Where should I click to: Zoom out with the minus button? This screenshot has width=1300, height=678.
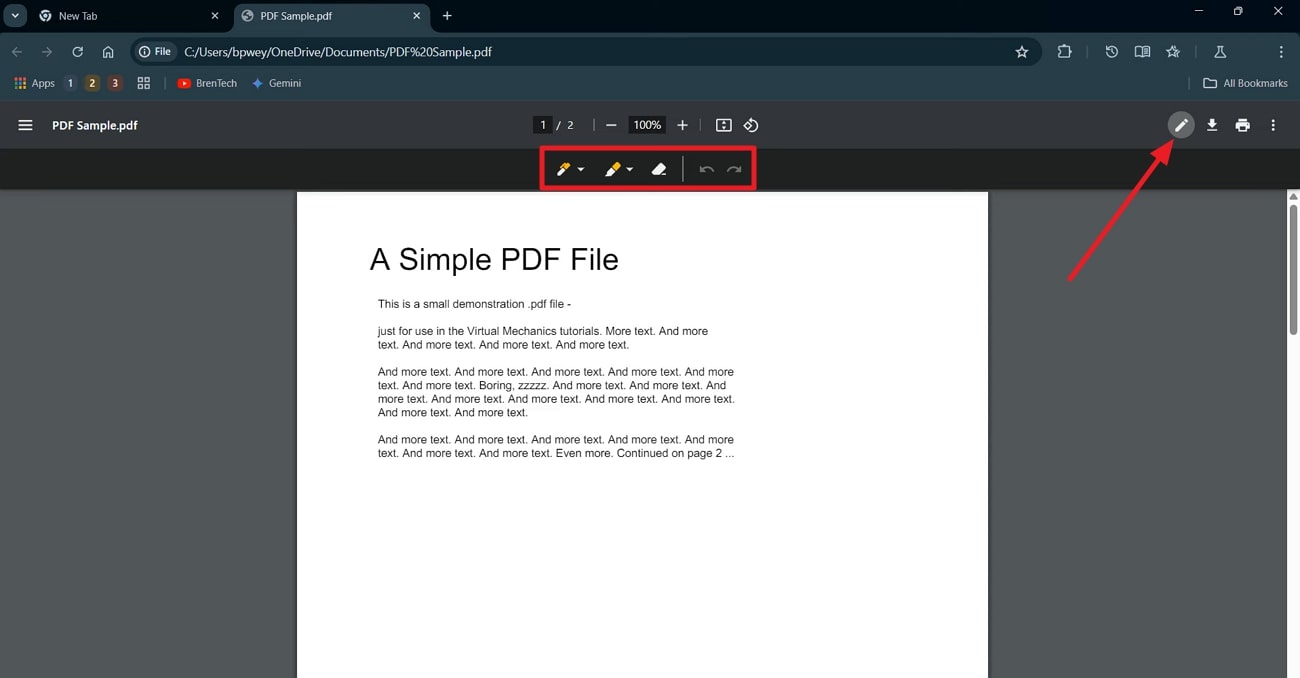click(611, 125)
